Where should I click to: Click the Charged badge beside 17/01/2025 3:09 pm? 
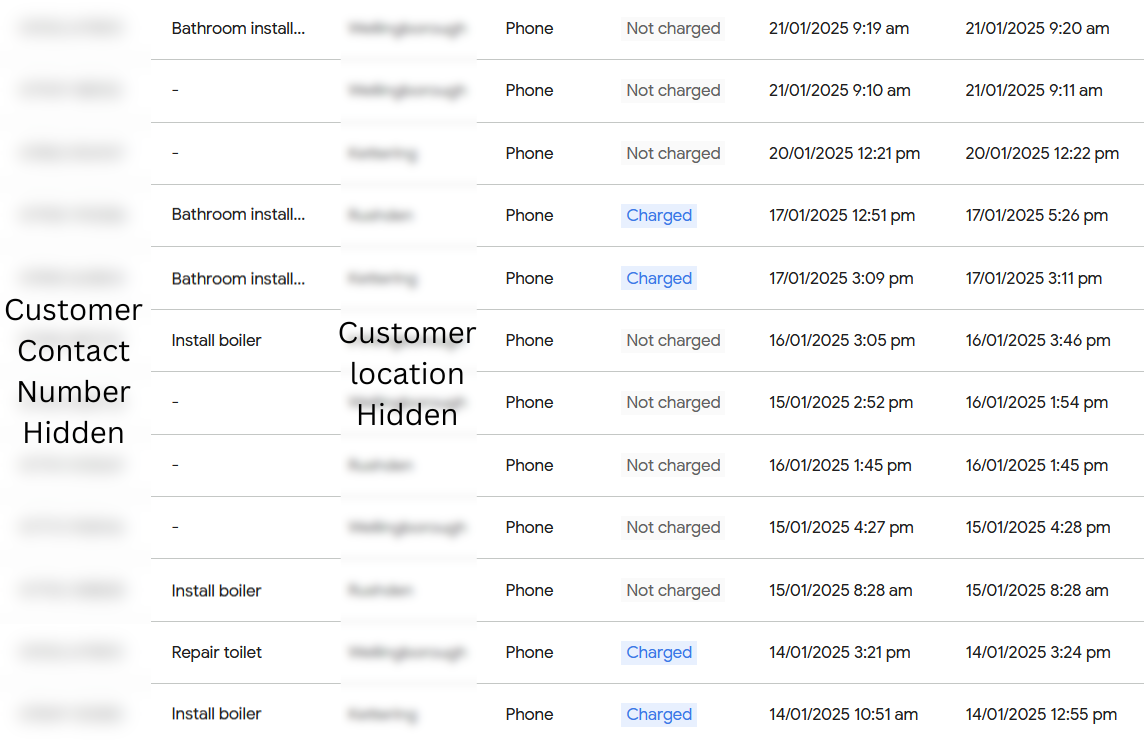[659, 278]
